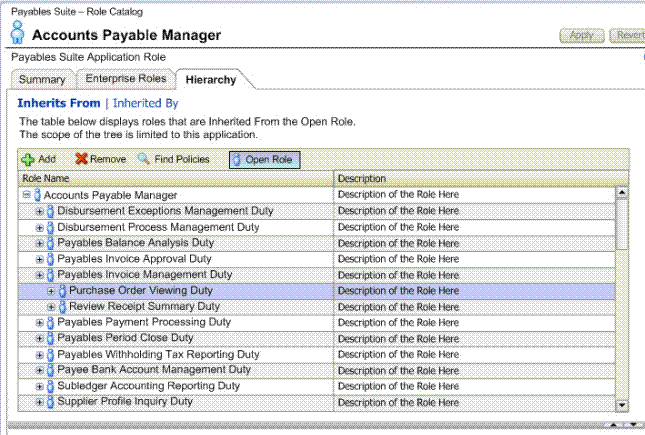Click the Add label in the toolbar
The image size is (645, 435).
47,159
